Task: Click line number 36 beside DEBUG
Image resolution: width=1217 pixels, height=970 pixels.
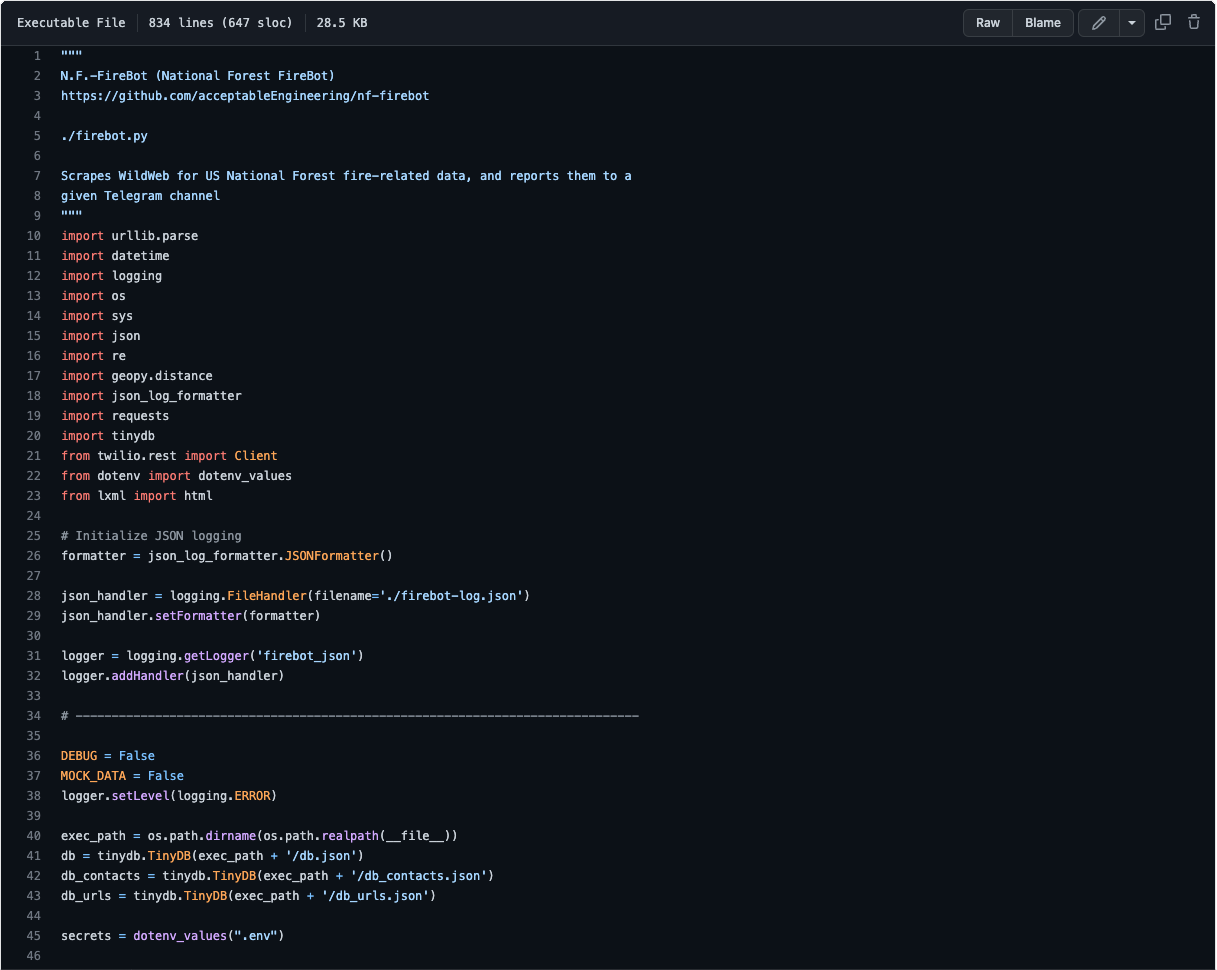Action: (37, 756)
